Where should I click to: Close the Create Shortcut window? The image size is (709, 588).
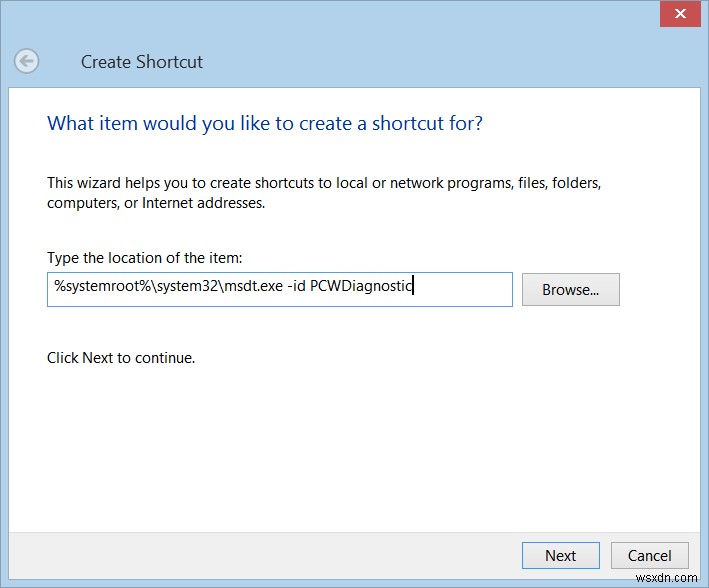click(x=681, y=14)
